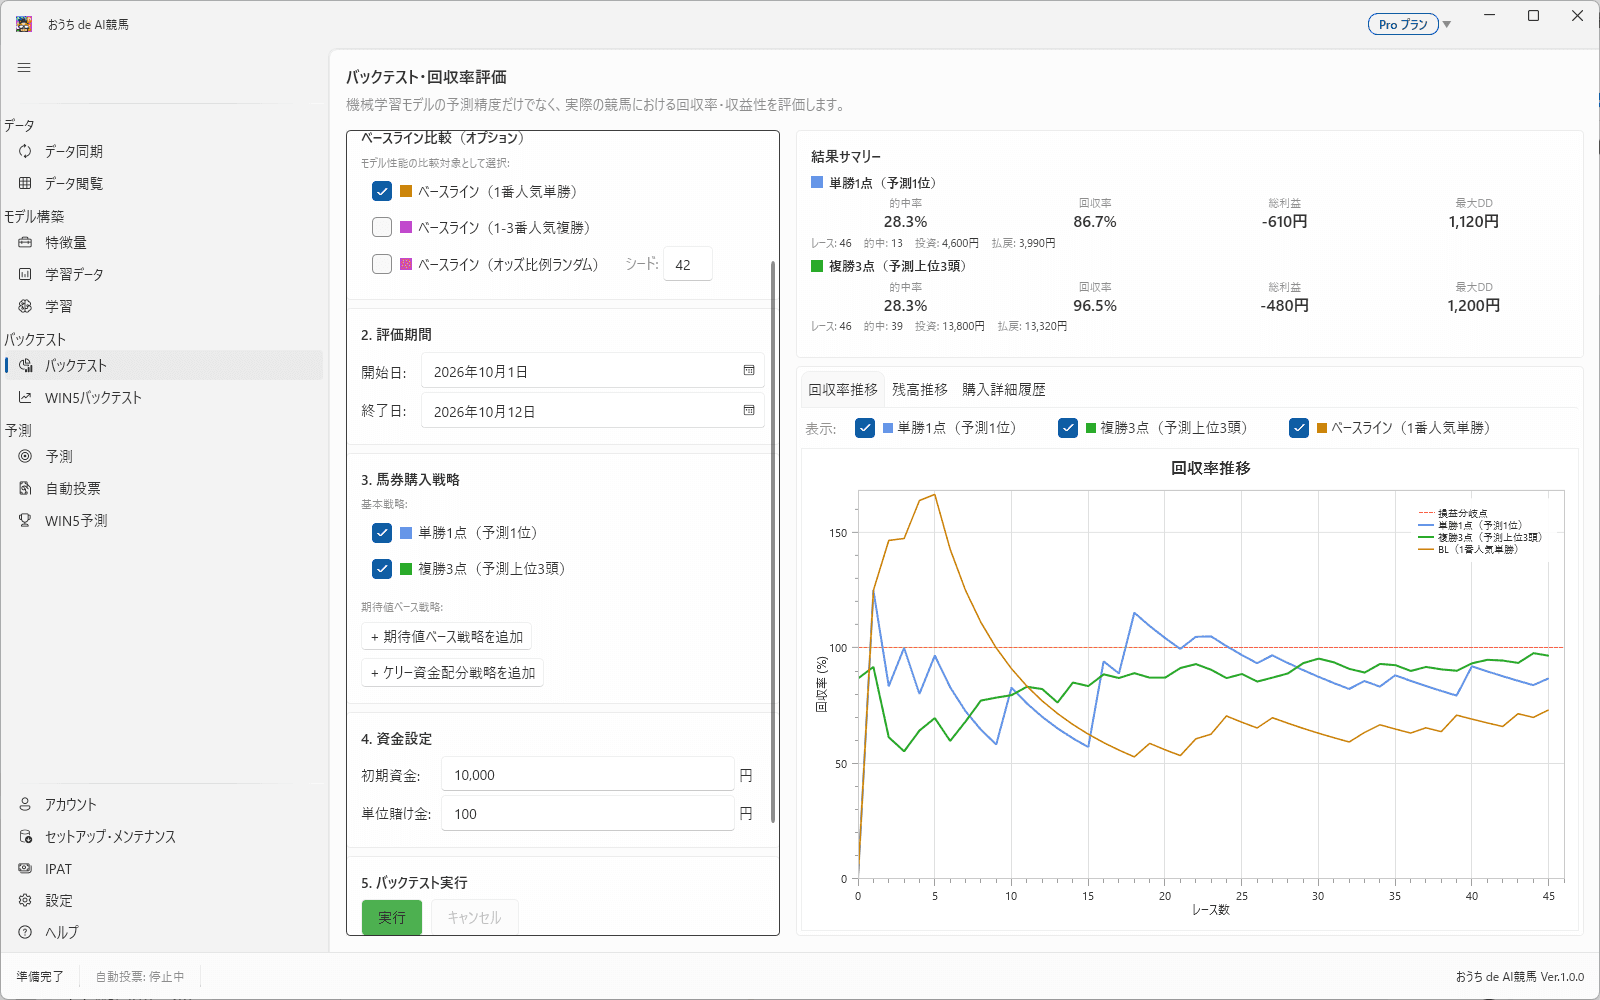This screenshot has height=1000, width=1600.
Task: Select バックテスト icon in sidebar
Action: coord(25,365)
